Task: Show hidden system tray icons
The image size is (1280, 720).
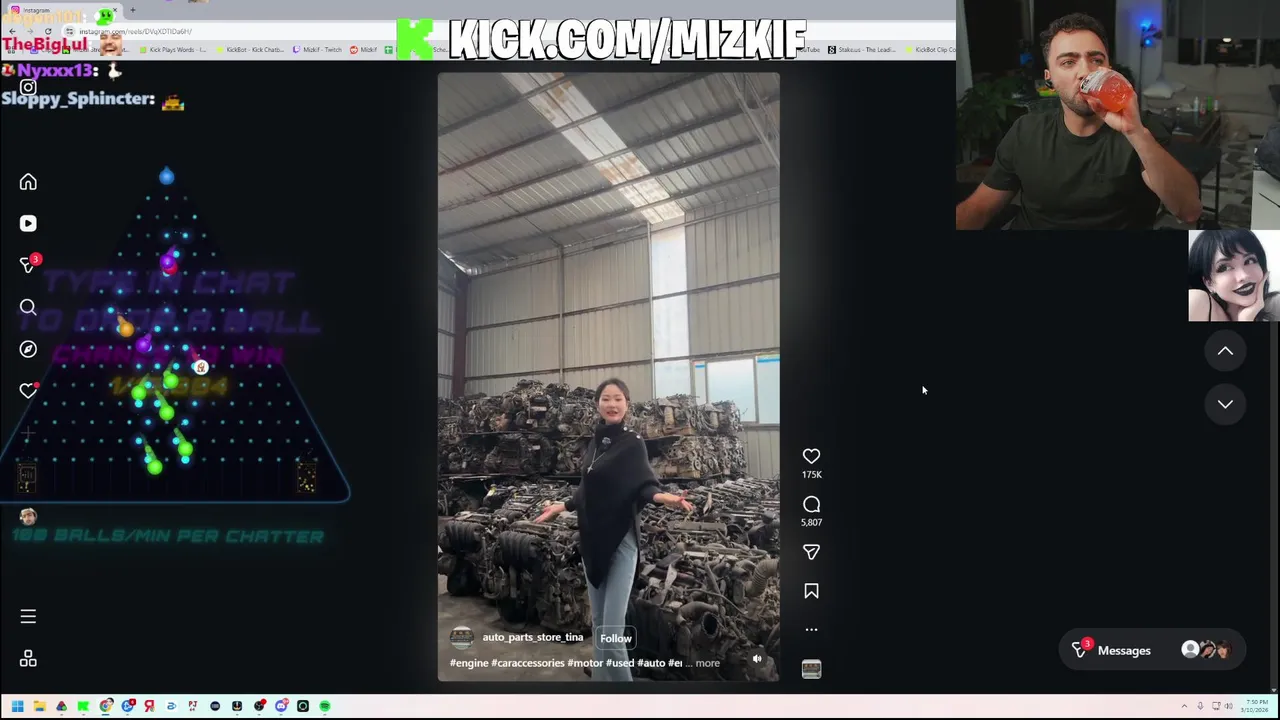Action: [1184, 706]
